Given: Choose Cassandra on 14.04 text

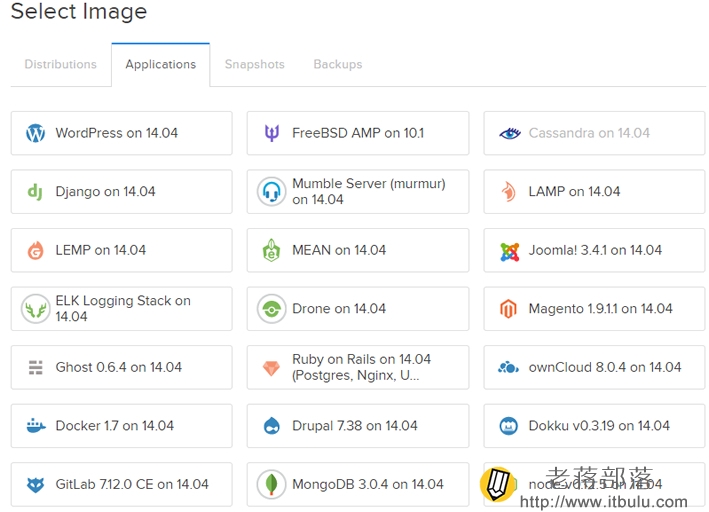Looking at the screenshot, I should (589, 133).
